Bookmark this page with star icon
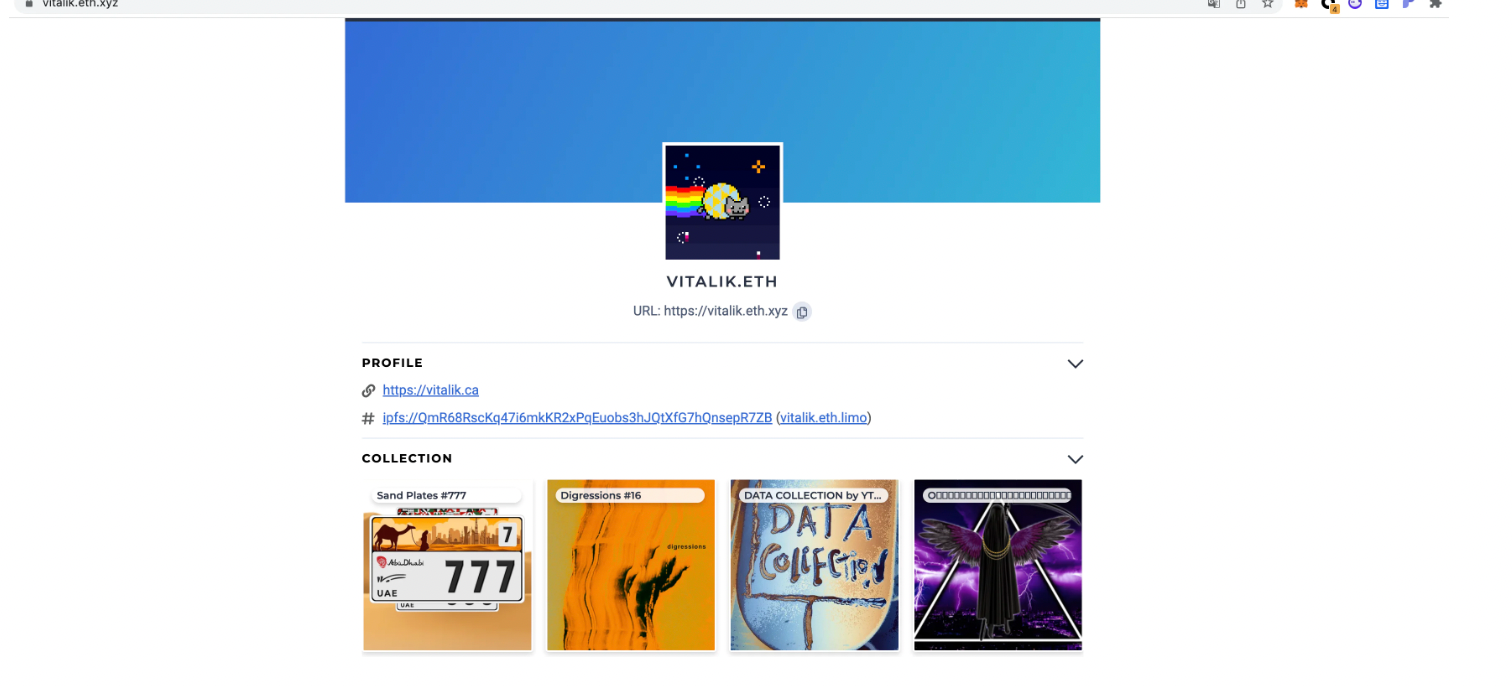 (x=1267, y=4)
